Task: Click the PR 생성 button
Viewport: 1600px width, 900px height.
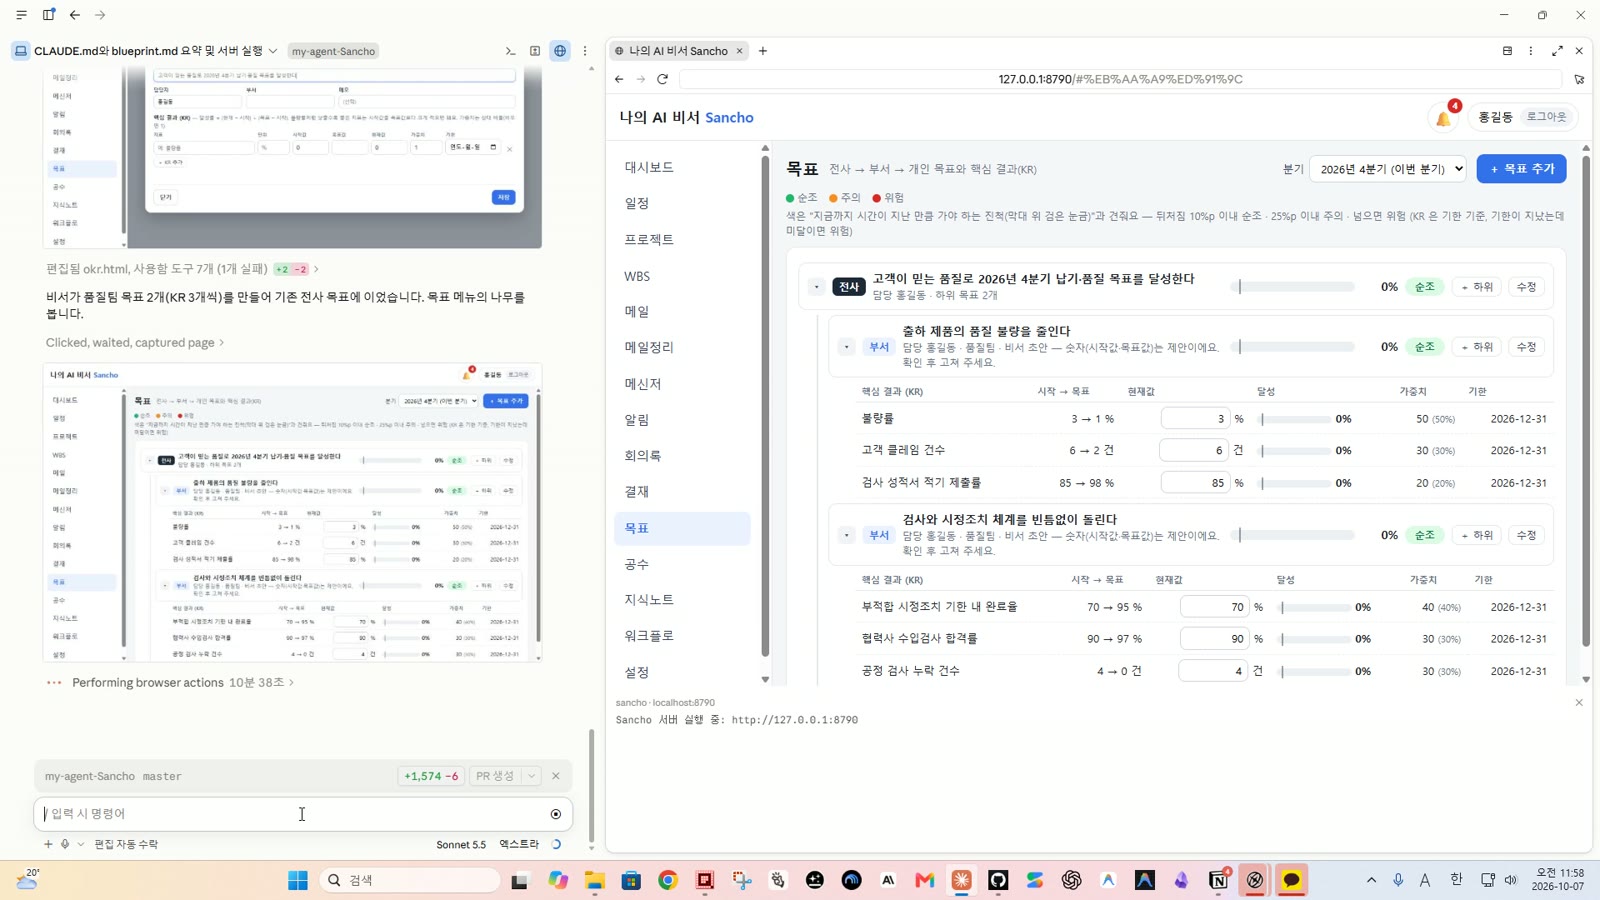Action: point(495,776)
